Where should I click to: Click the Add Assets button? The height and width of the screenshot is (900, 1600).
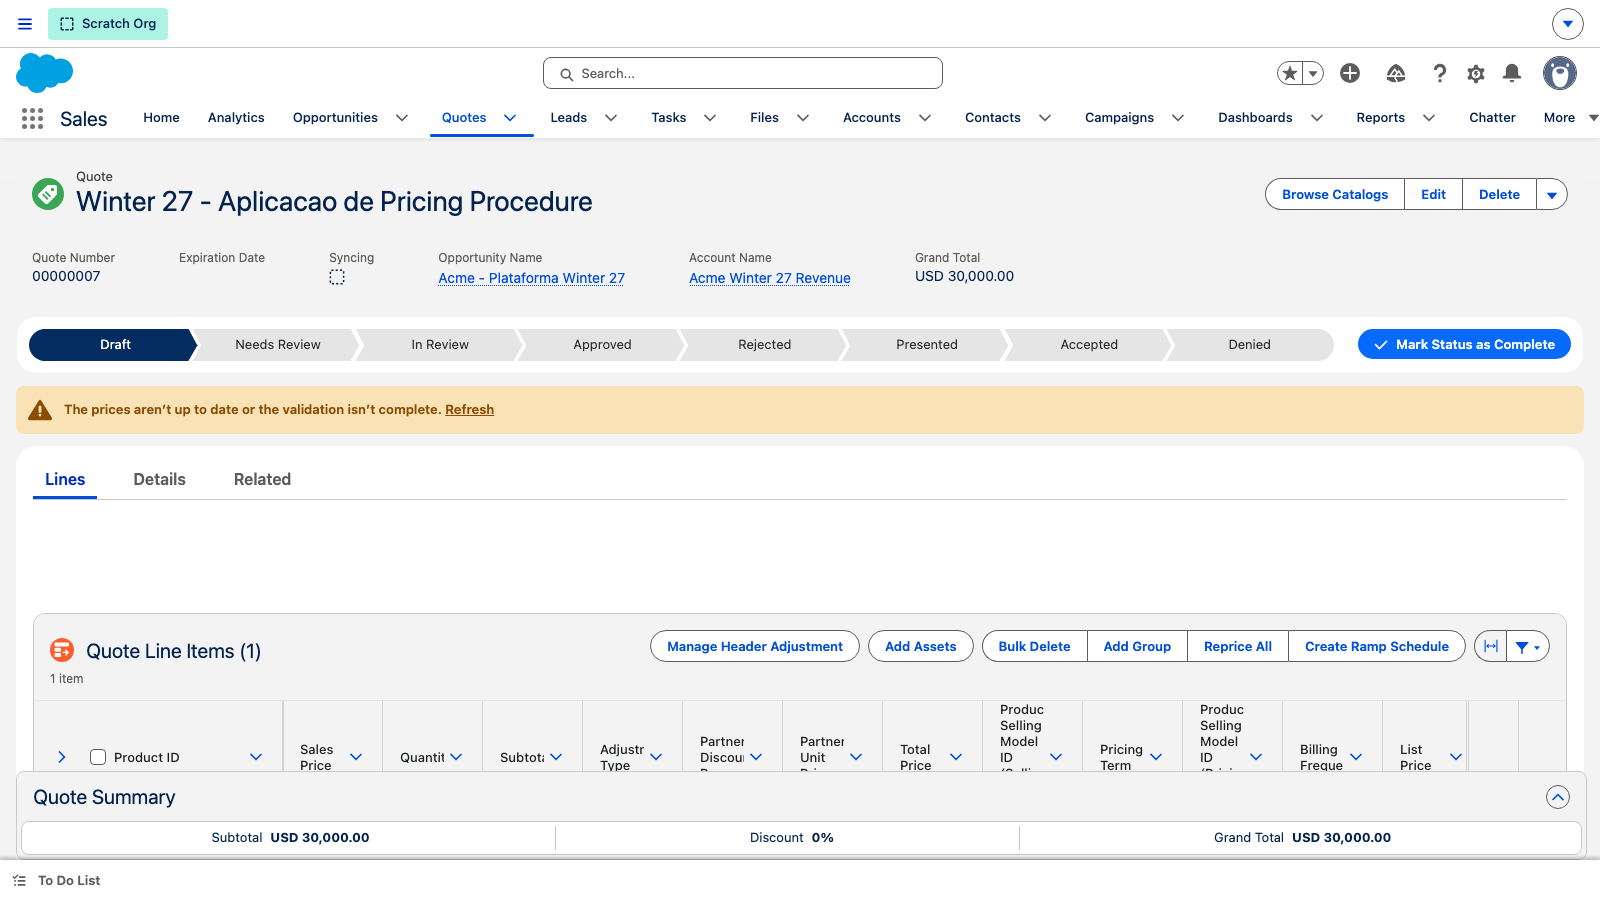(x=921, y=647)
